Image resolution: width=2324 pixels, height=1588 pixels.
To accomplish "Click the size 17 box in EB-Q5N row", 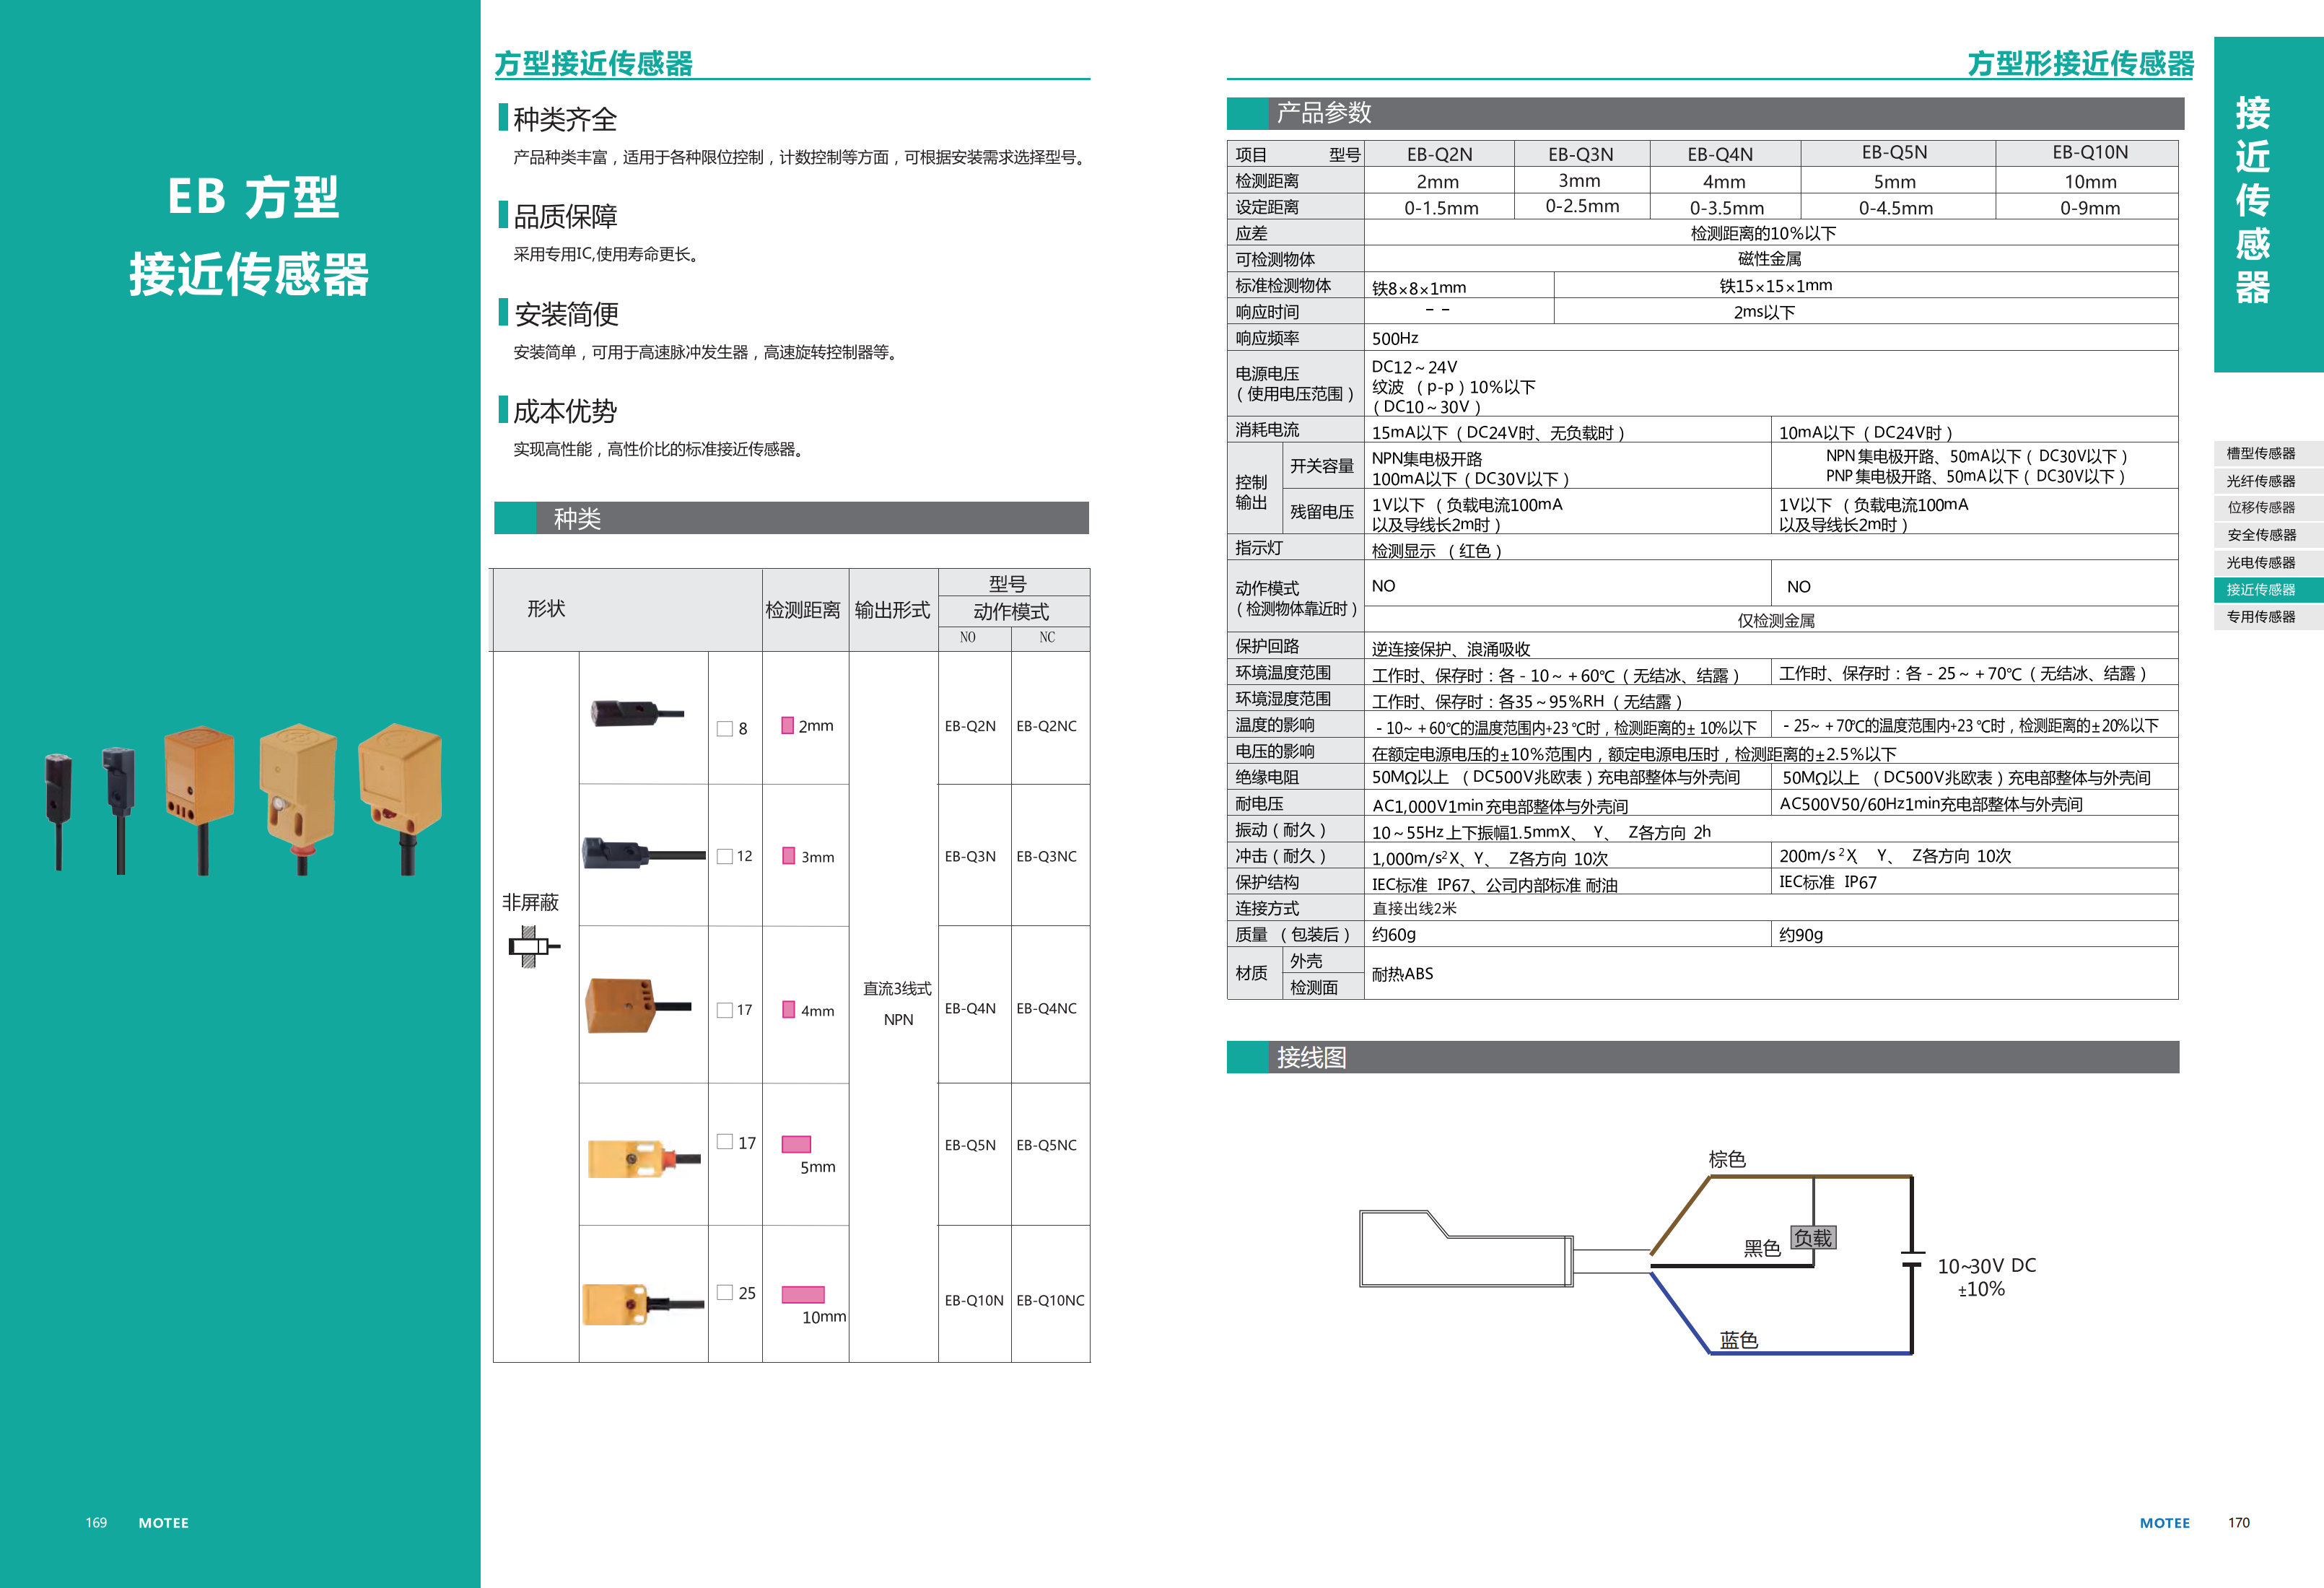I will click(x=725, y=1141).
